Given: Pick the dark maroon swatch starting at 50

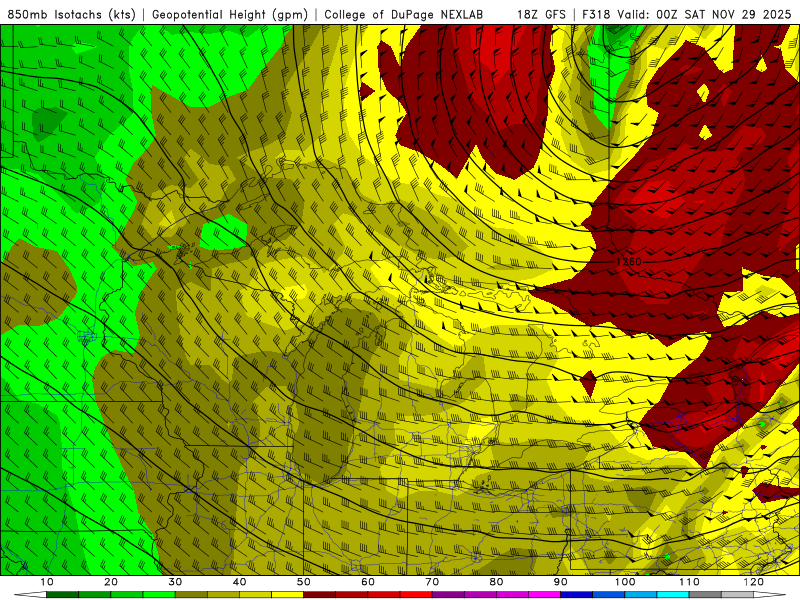Looking at the screenshot, I should pos(319,595).
